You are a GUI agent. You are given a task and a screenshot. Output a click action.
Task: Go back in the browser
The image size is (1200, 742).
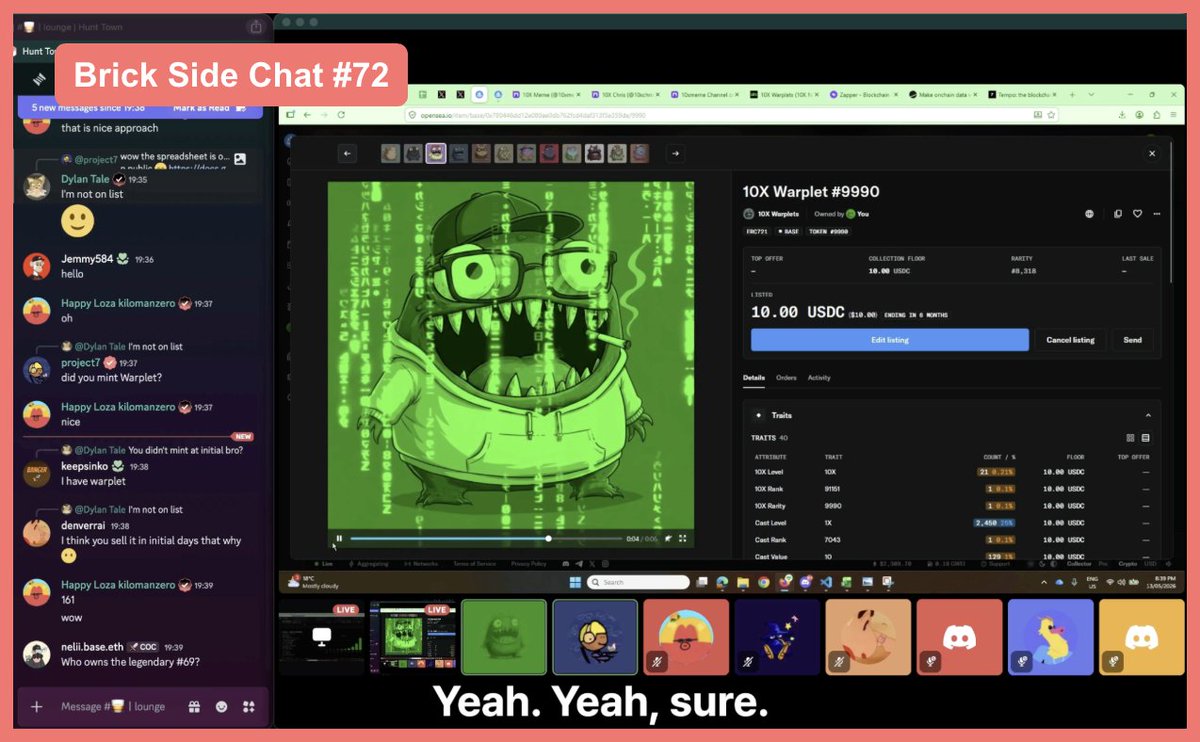308,115
